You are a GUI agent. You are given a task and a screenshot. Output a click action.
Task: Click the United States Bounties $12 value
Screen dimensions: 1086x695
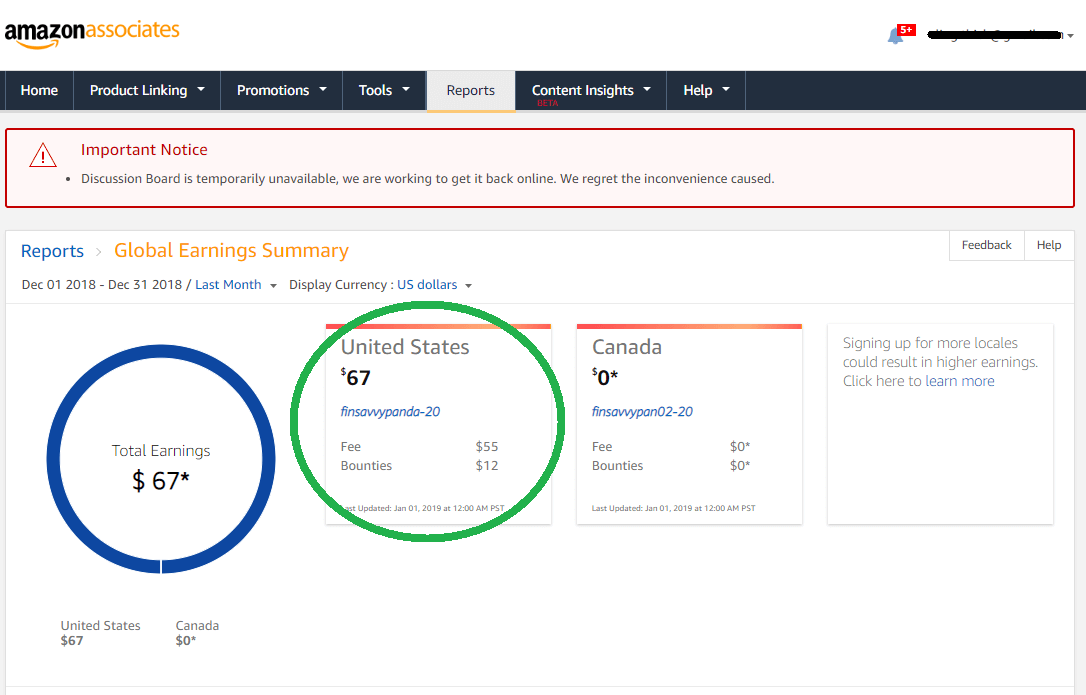point(487,466)
